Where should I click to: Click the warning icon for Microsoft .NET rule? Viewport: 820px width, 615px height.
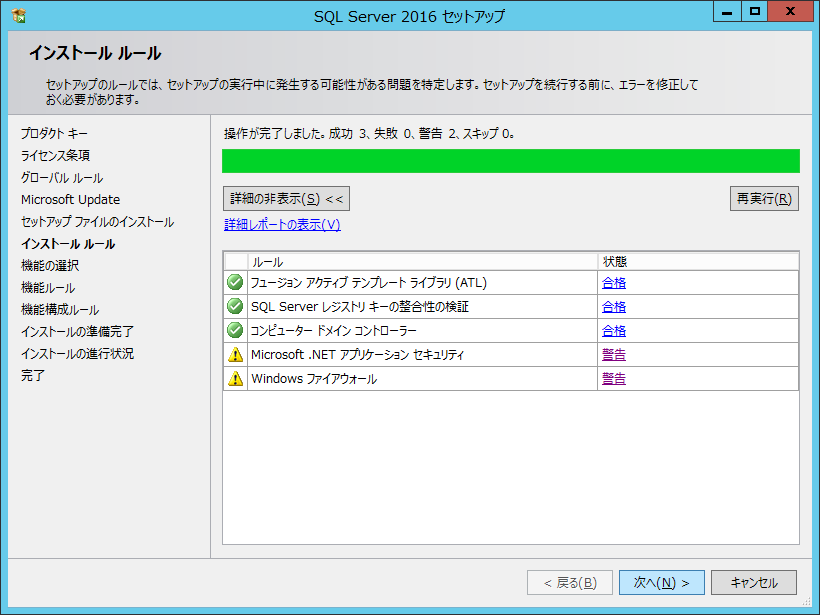tap(235, 355)
